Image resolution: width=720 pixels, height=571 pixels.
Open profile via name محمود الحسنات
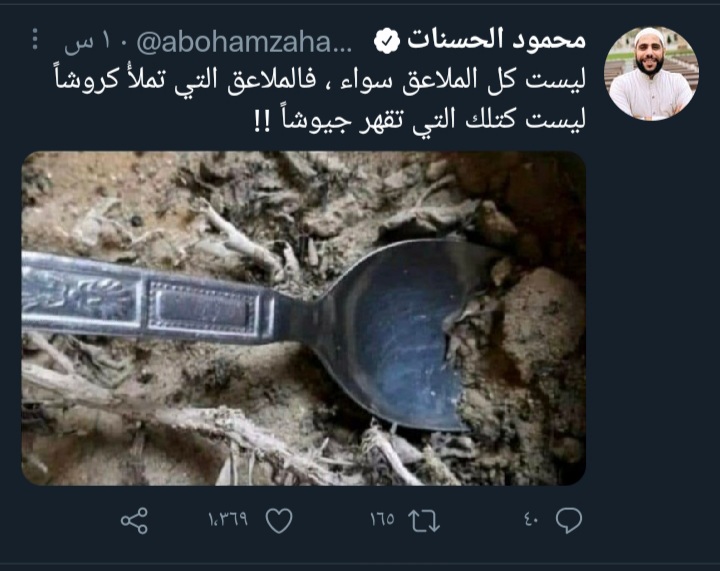point(496,39)
